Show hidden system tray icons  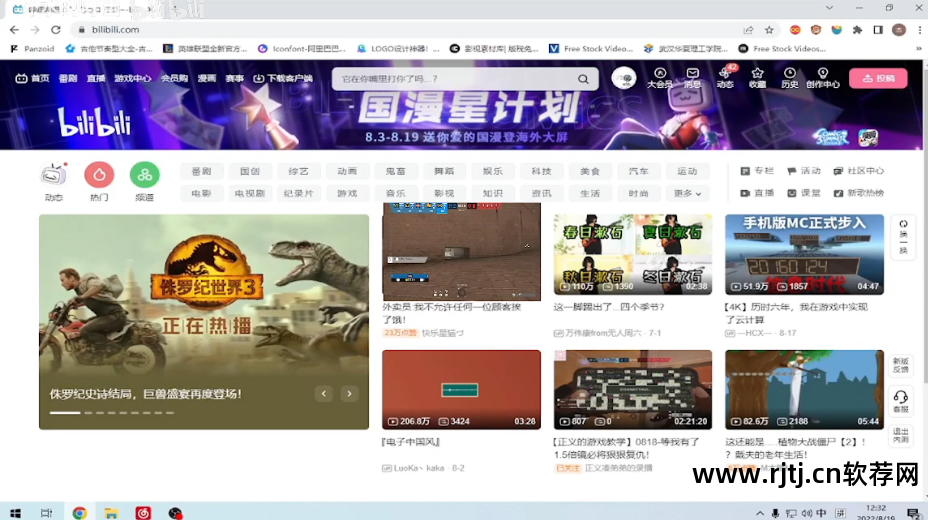click(759, 513)
